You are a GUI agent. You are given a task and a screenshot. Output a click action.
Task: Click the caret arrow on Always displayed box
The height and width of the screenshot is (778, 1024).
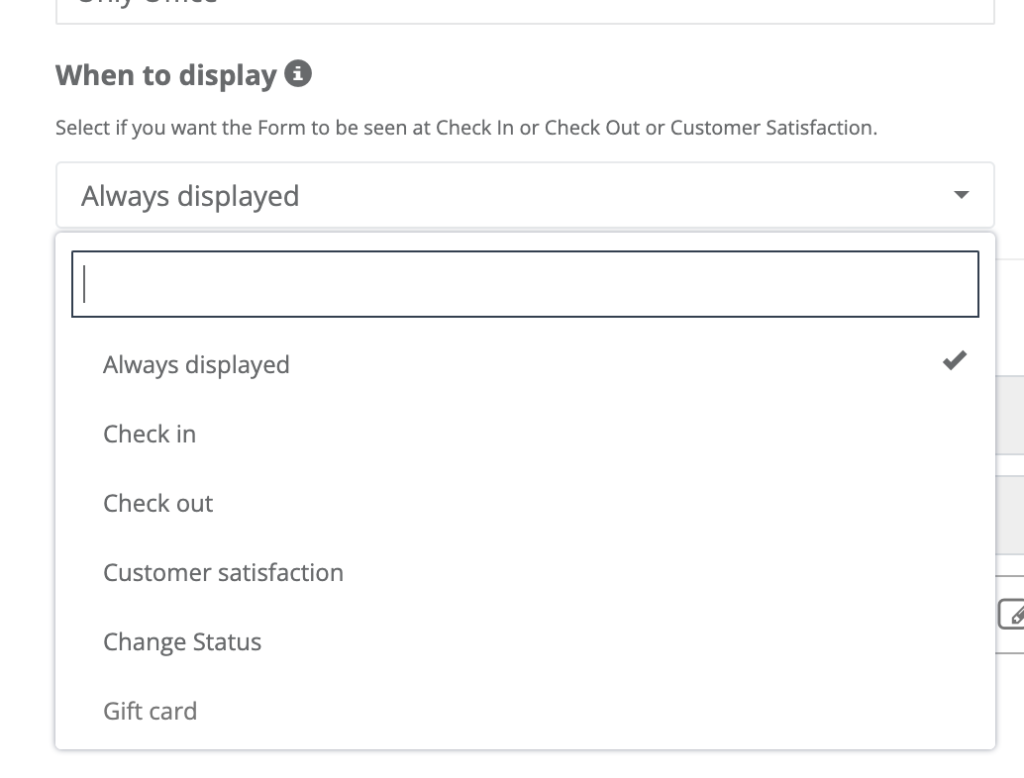[961, 195]
